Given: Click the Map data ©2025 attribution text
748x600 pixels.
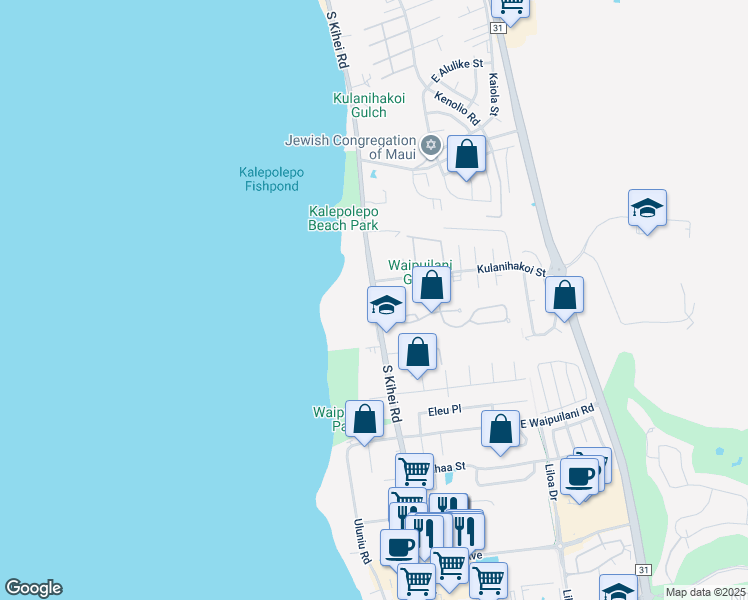Looking at the screenshot, I should click(705, 593).
